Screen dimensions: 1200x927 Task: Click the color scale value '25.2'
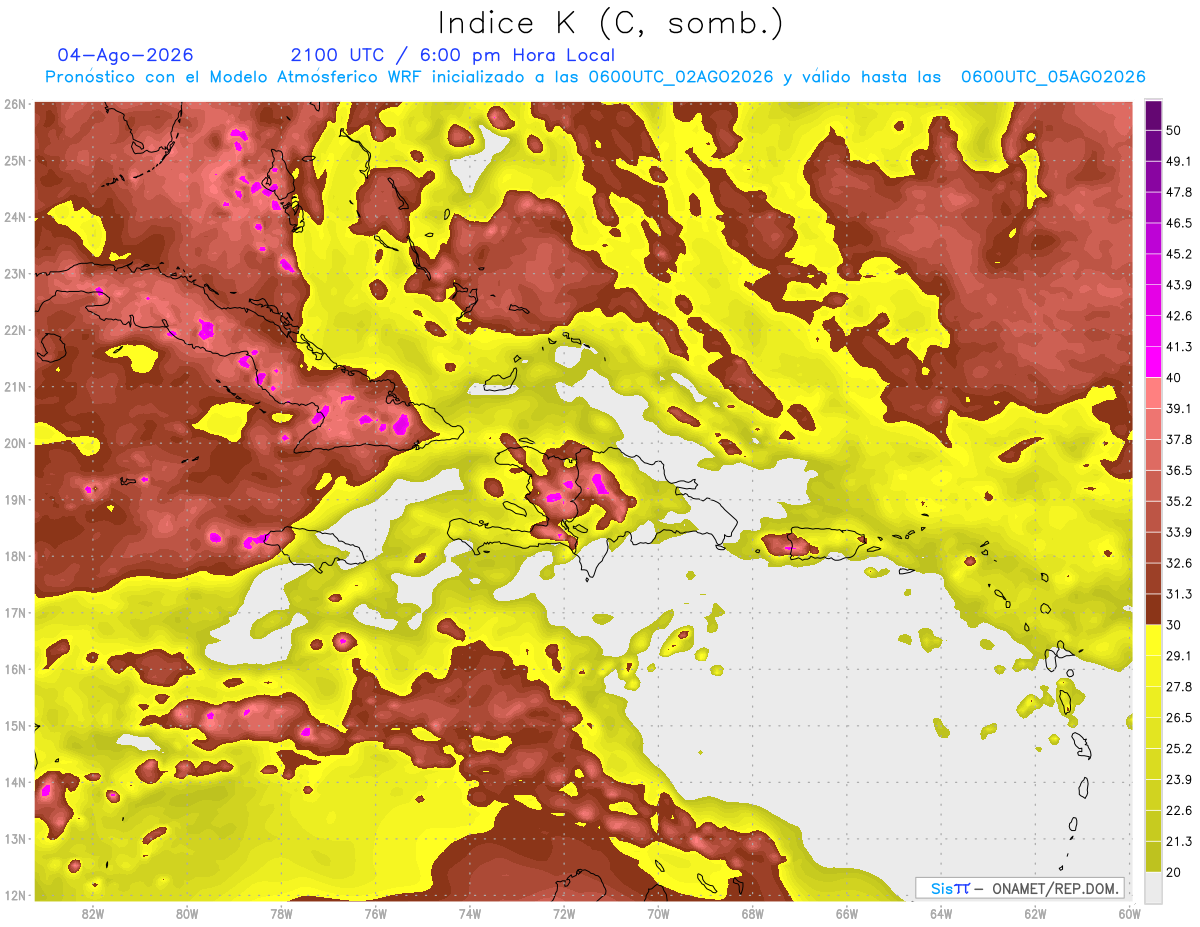(1180, 748)
